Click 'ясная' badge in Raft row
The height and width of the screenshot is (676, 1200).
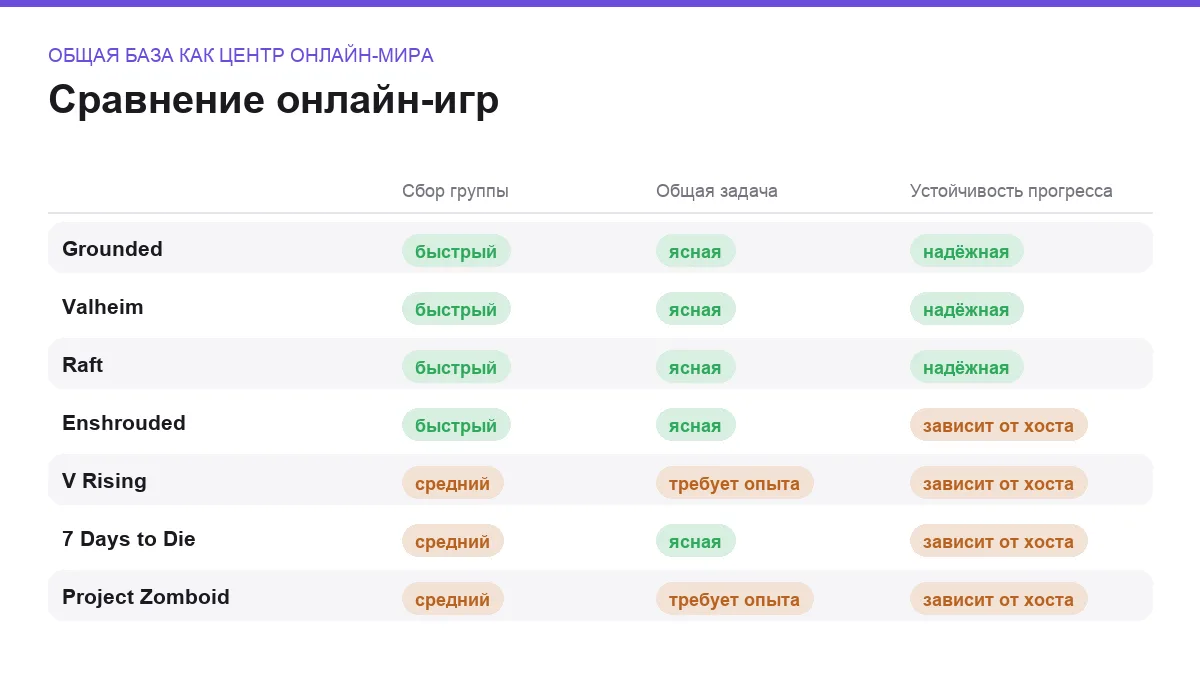[695, 367]
